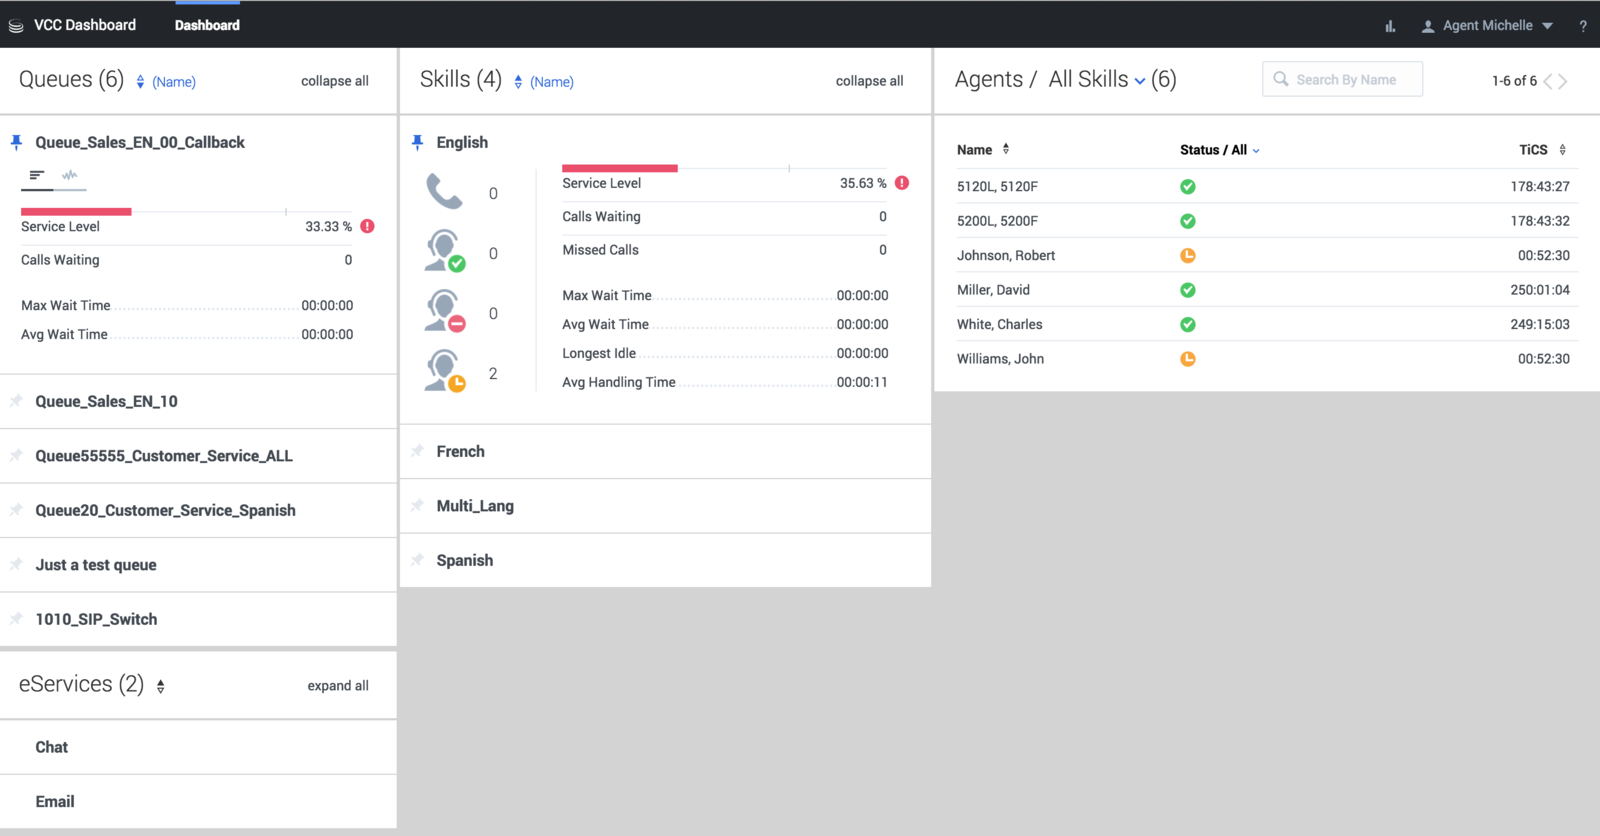Pin the Spanish skill

tap(417, 560)
